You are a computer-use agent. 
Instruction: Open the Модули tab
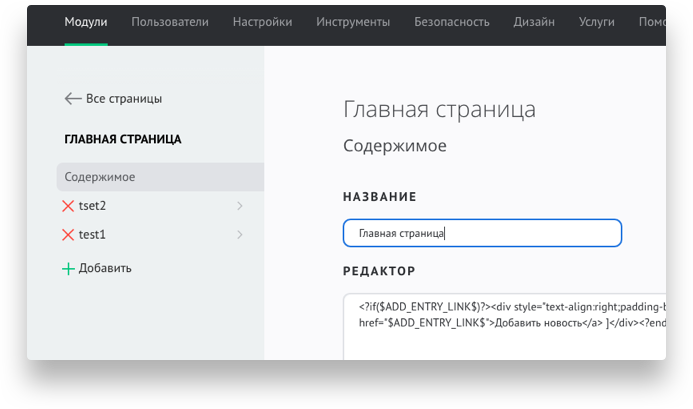click(x=86, y=21)
